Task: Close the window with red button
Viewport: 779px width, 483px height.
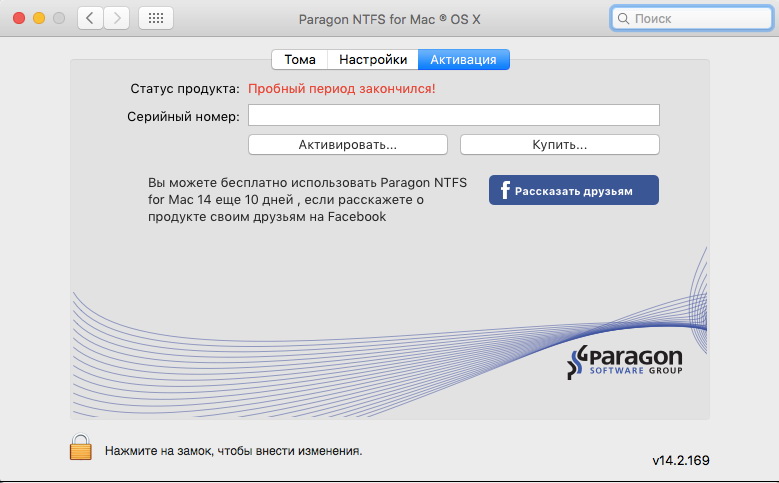Action: point(20,18)
